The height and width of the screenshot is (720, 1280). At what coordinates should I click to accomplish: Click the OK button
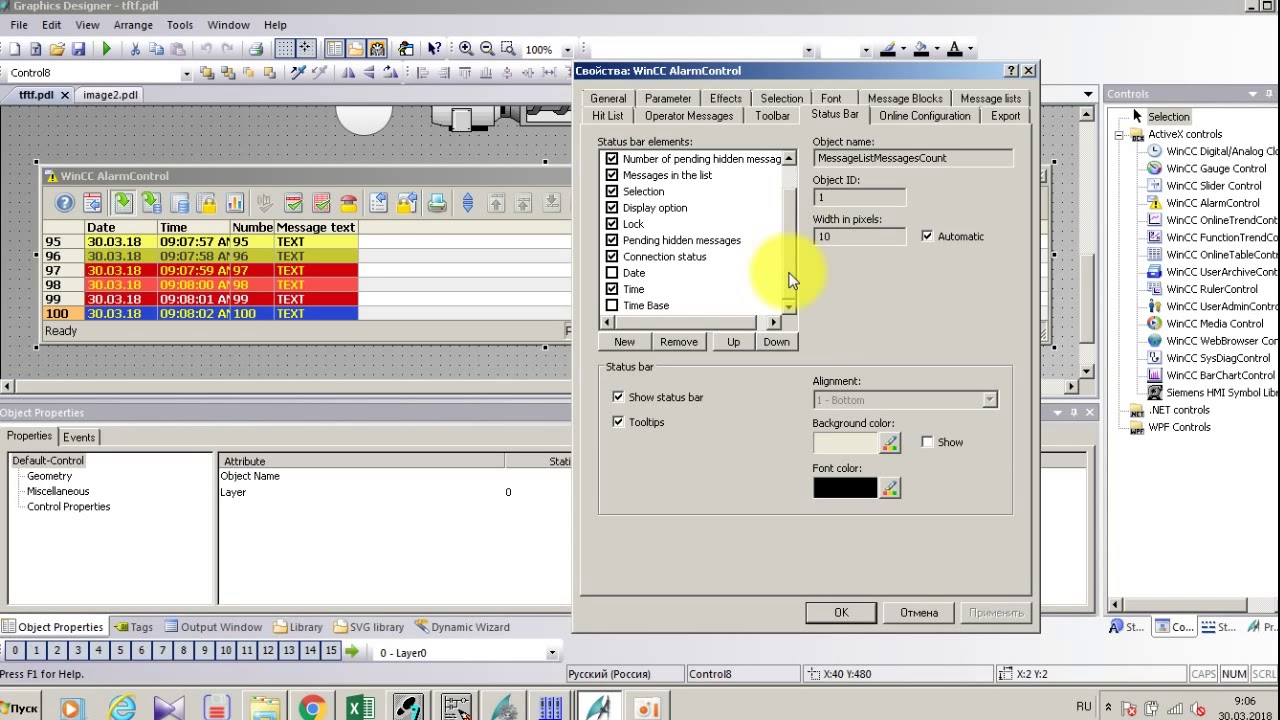tap(841, 613)
